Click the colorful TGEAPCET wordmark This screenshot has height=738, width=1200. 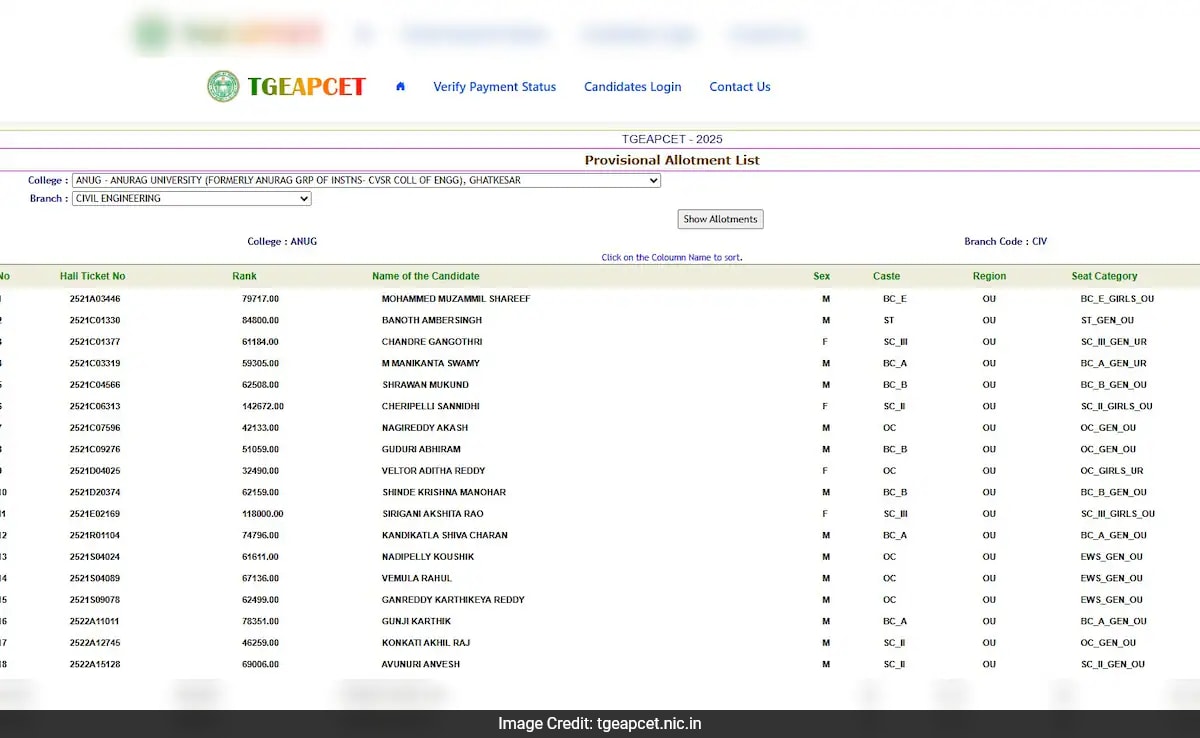(x=304, y=86)
